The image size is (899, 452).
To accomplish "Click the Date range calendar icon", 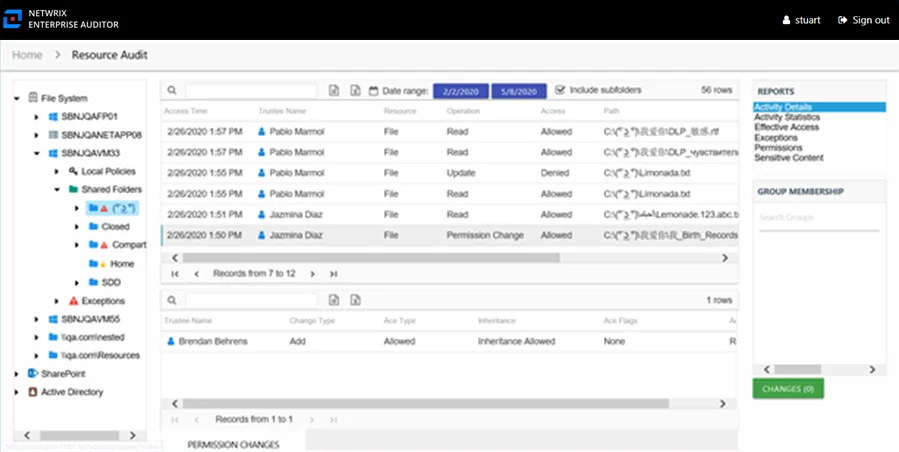I will 373,91.
